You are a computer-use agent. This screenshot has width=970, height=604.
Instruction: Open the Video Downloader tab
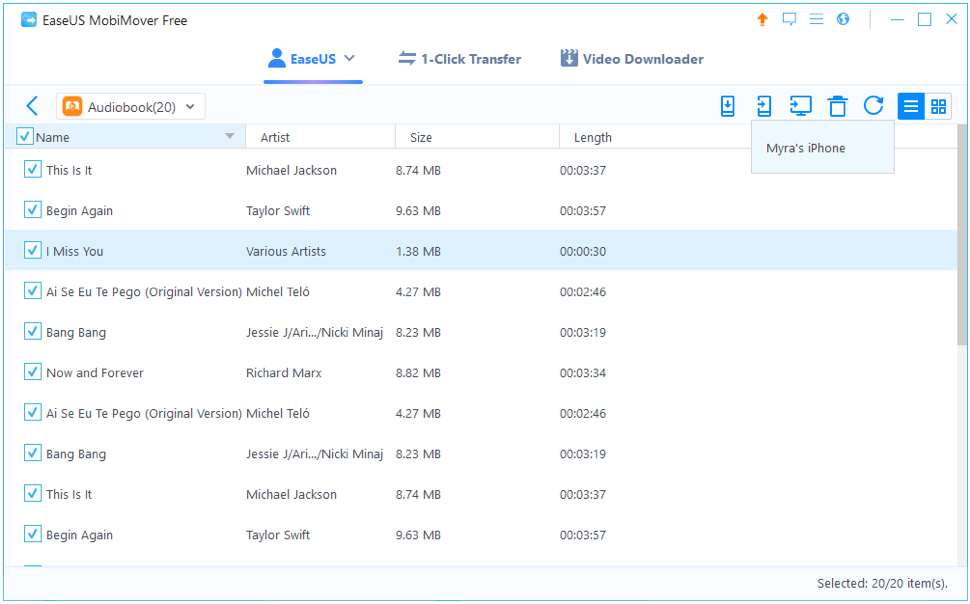[632, 59]
